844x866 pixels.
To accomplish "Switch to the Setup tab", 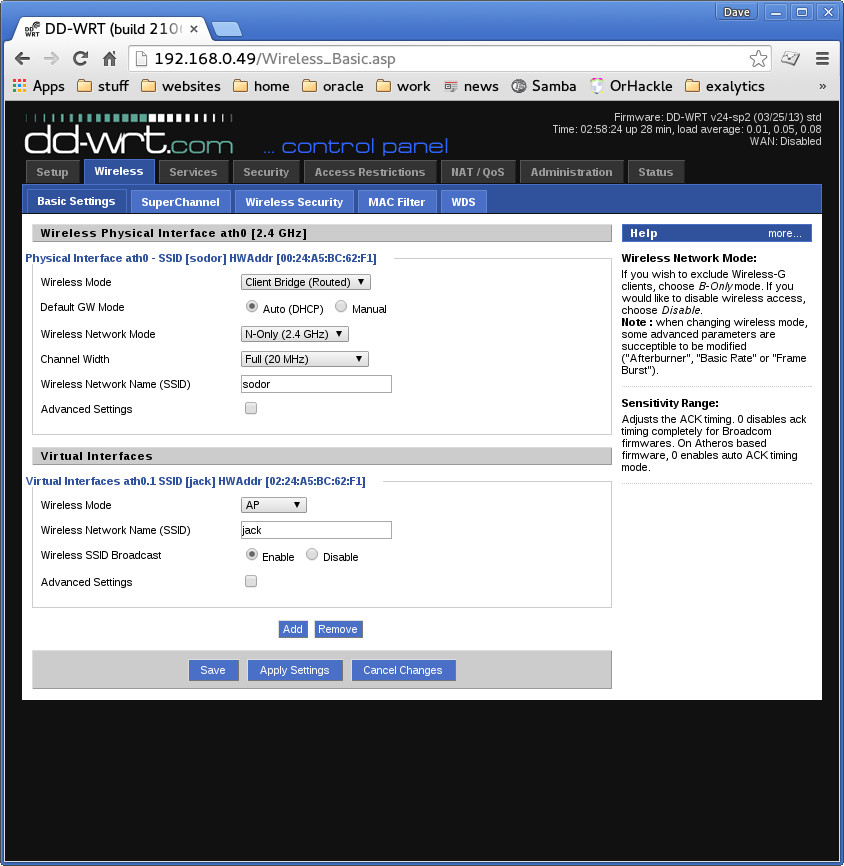I will coord(52,172).
